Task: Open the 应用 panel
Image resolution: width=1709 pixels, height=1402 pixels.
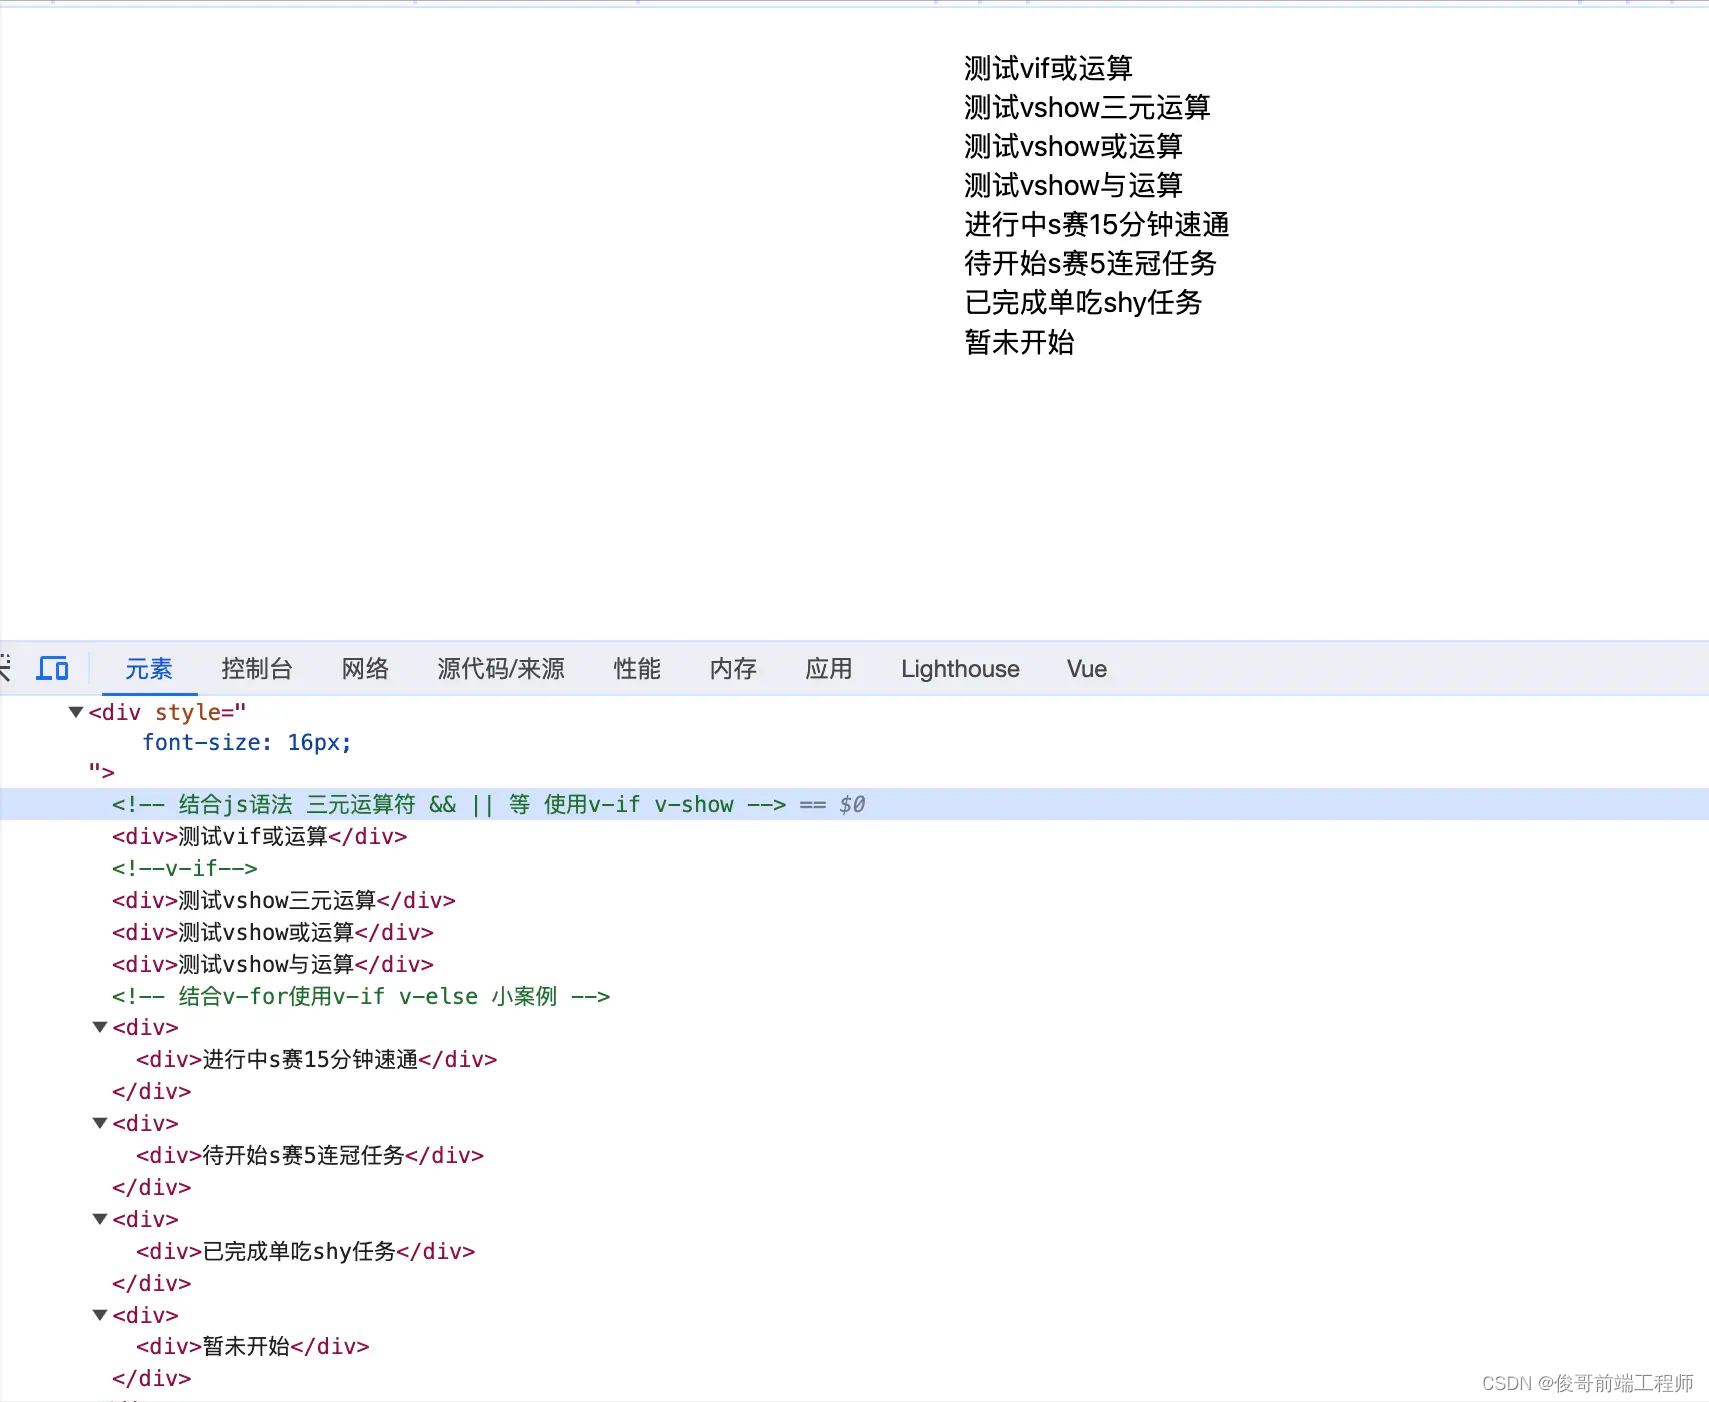Action: tap(828, 670)
